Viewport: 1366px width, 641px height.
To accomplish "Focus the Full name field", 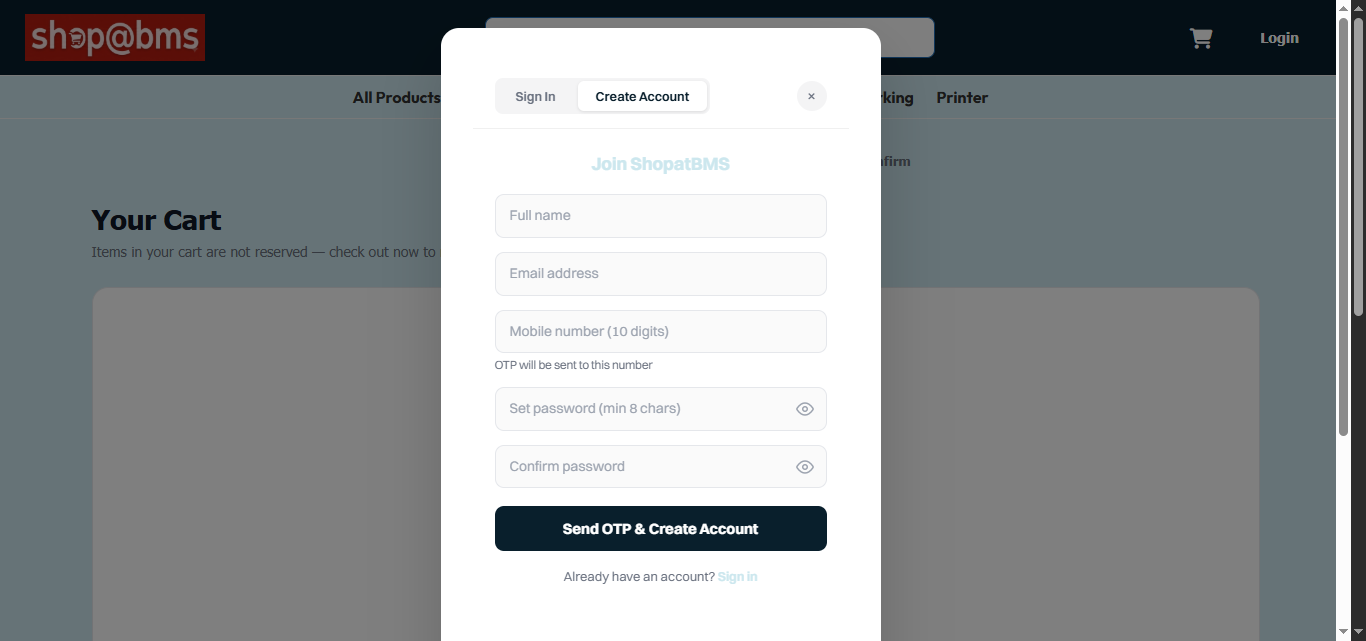I will tap(661, 216).
